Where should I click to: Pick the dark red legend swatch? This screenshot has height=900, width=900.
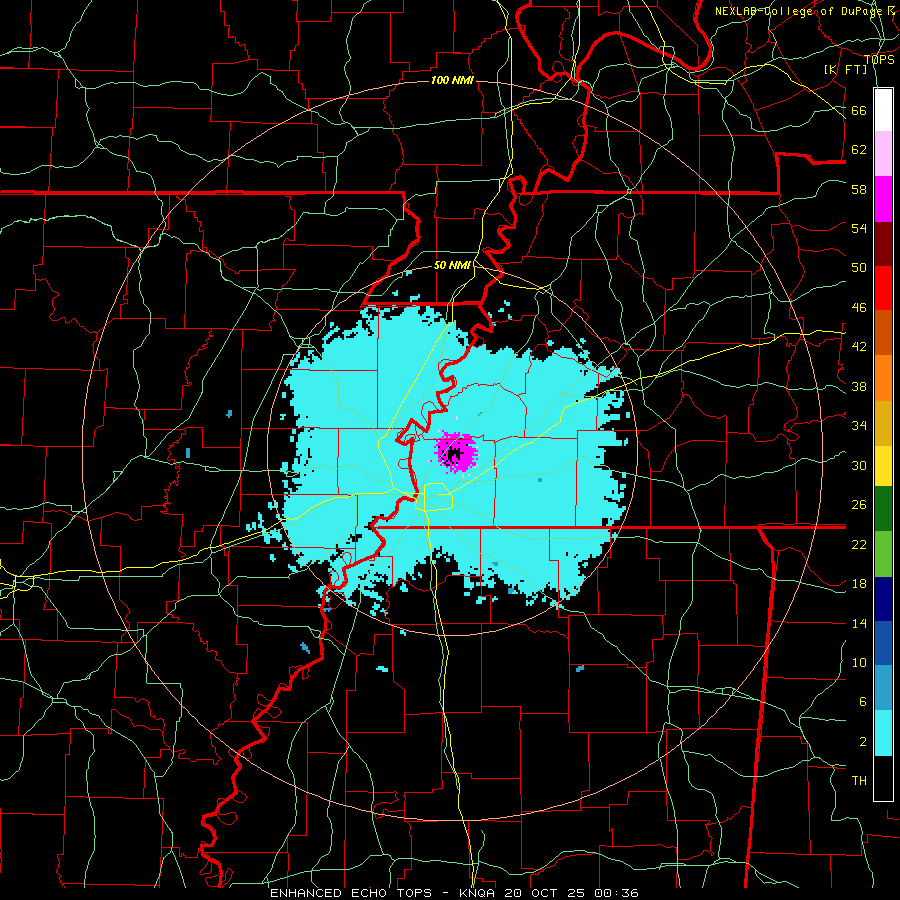point(883,244)
